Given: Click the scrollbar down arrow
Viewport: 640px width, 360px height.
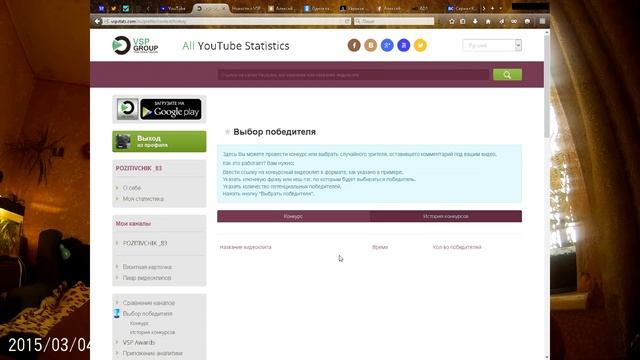Looking at the screenshot, I should click(x=547, y=357).
